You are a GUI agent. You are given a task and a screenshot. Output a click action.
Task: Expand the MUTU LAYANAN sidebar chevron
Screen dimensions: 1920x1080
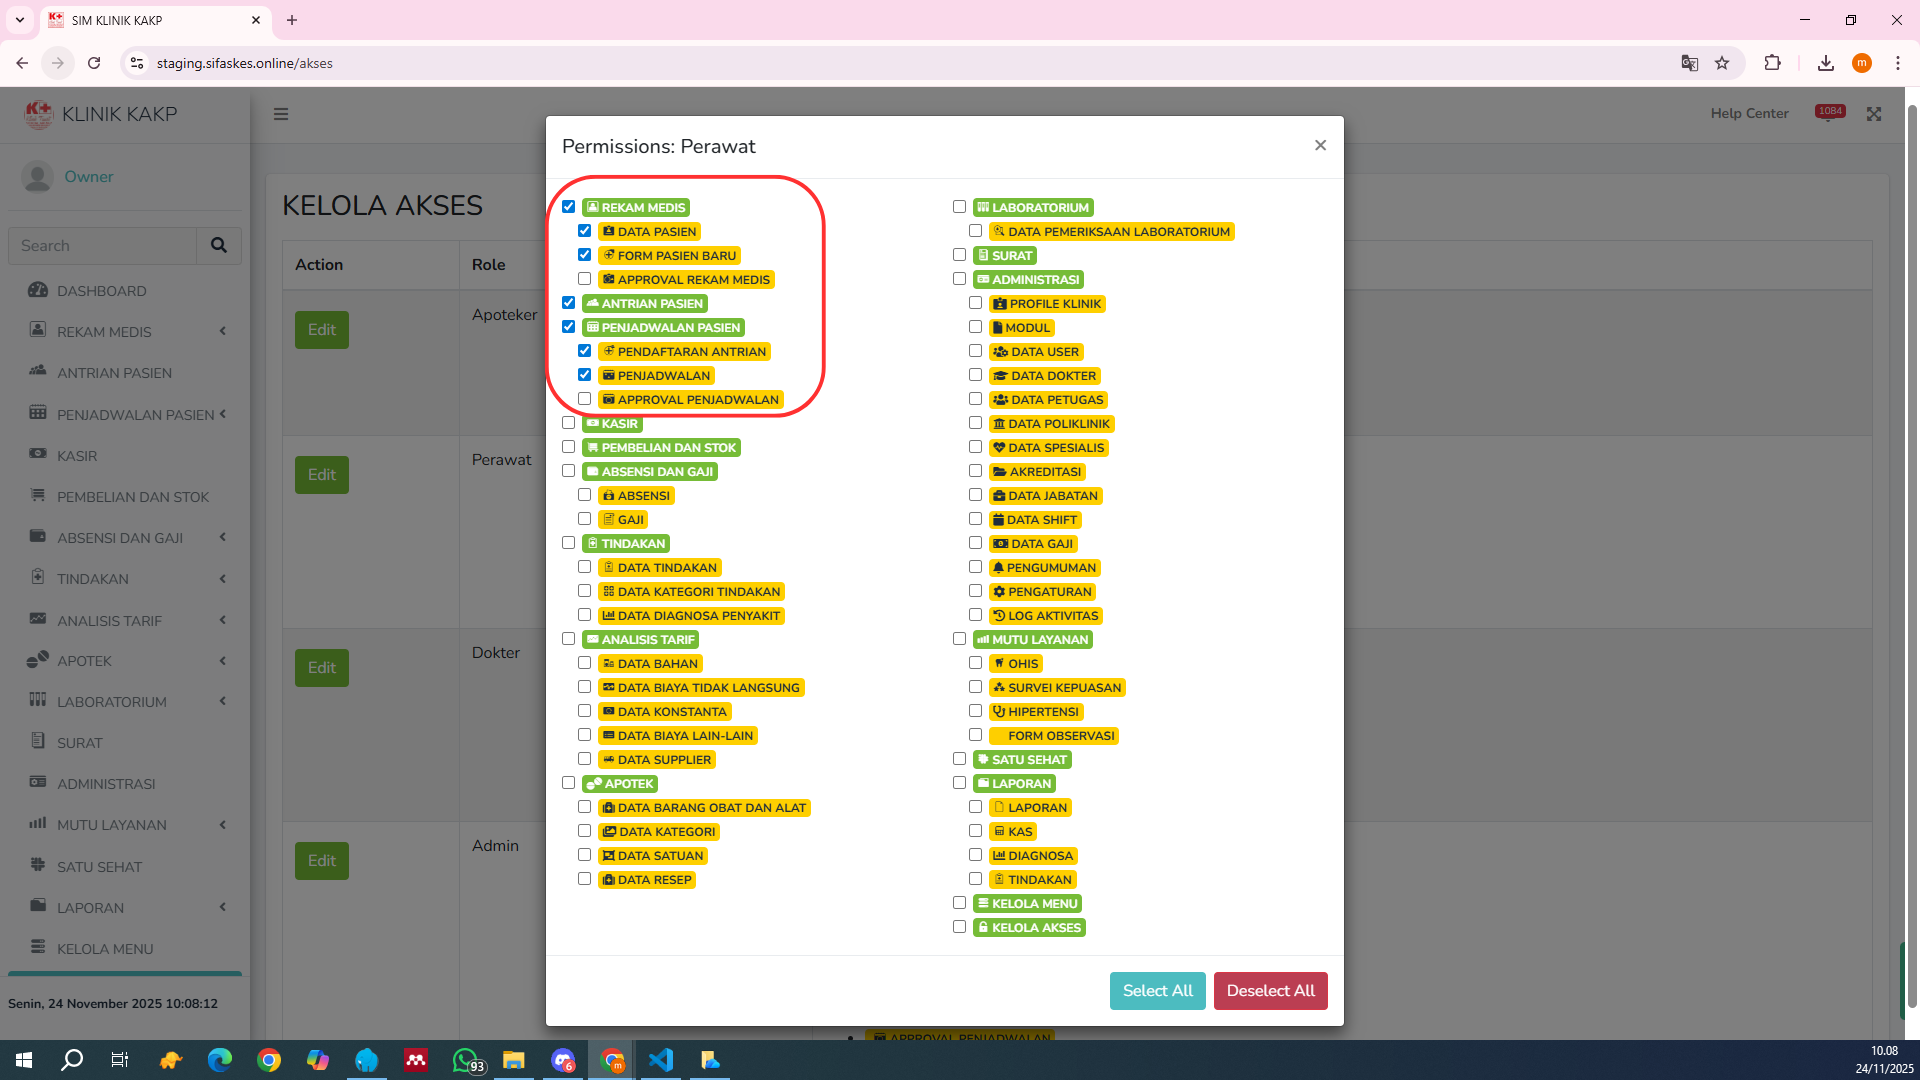tap(223, 825)
